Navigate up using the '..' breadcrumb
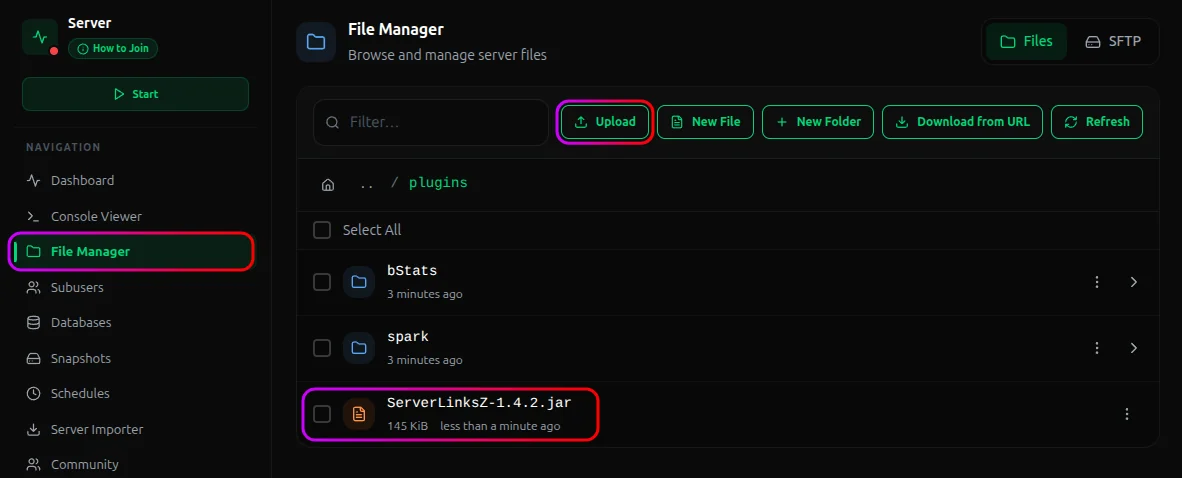Image resolution: width=1182 pixels, height=478 pixels. (x=367, y=185)
